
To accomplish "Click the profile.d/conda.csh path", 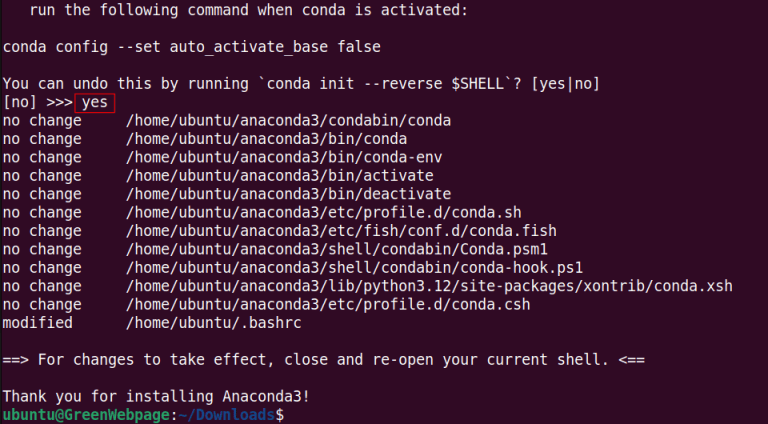I will tap(329, 304).
